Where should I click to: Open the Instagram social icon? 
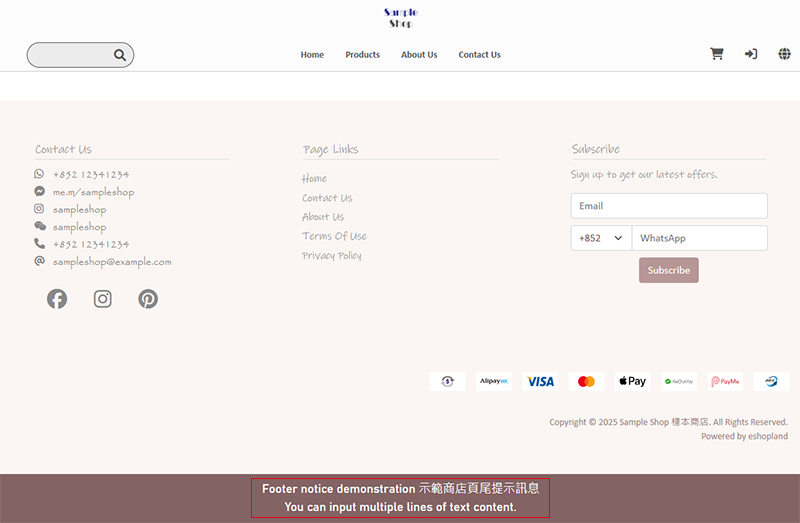pos(103,299)
